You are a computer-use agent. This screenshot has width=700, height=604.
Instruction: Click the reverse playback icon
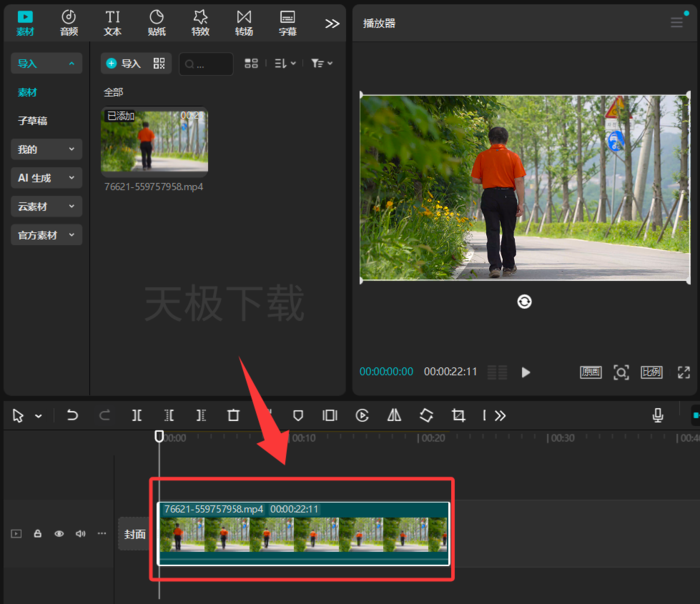tap(362, 416)
